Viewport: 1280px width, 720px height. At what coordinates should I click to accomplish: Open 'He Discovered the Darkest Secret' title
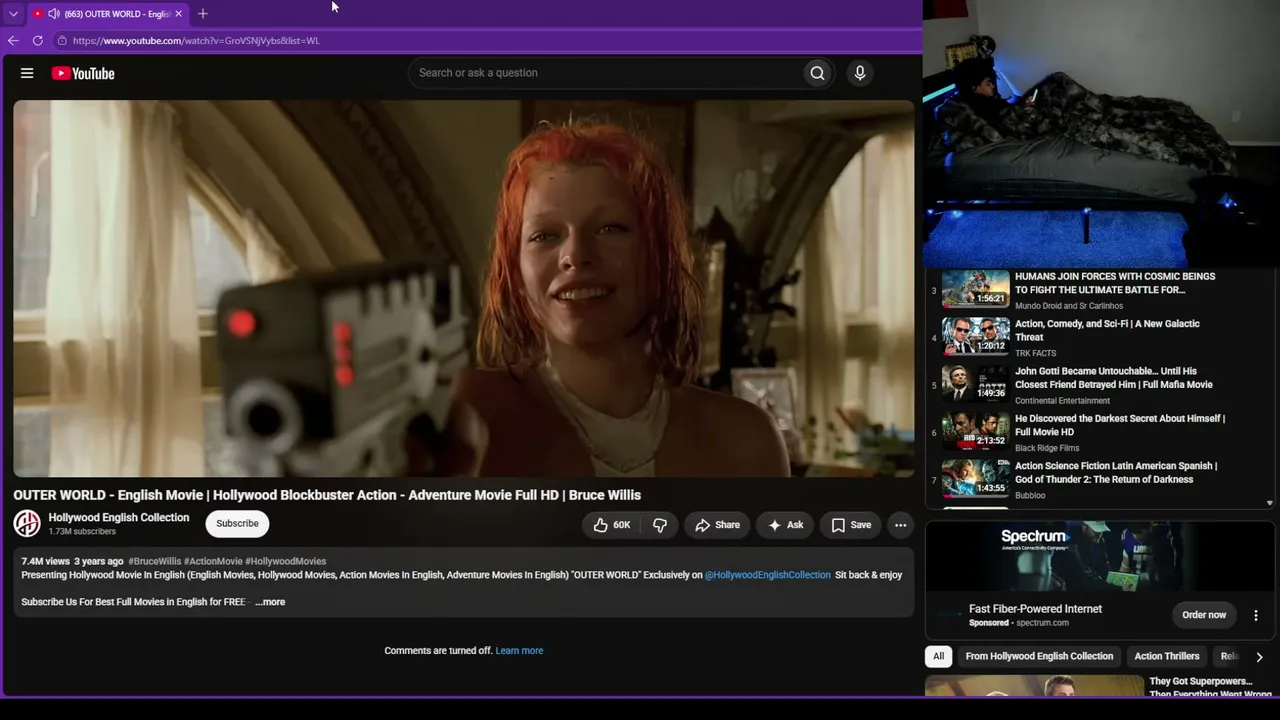[x=1120, y=425]
